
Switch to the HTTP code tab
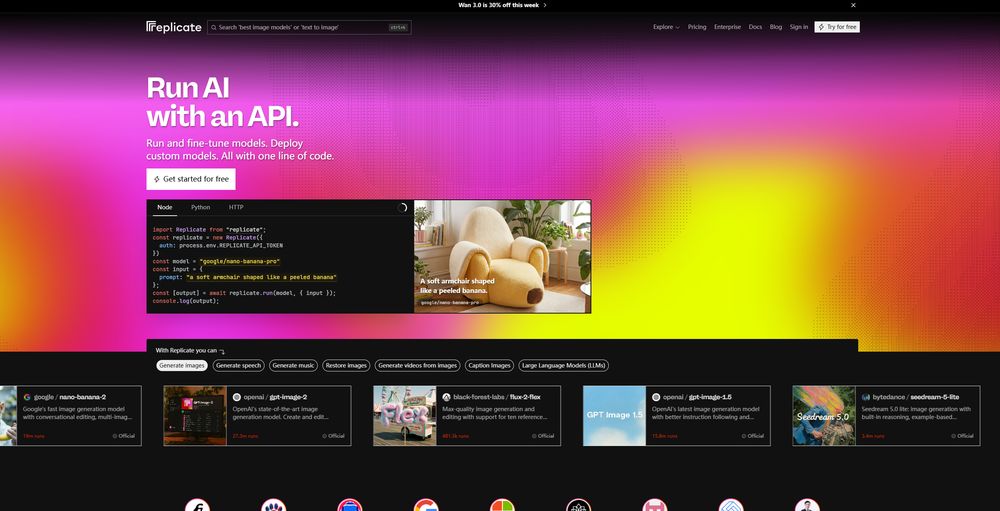236,207
